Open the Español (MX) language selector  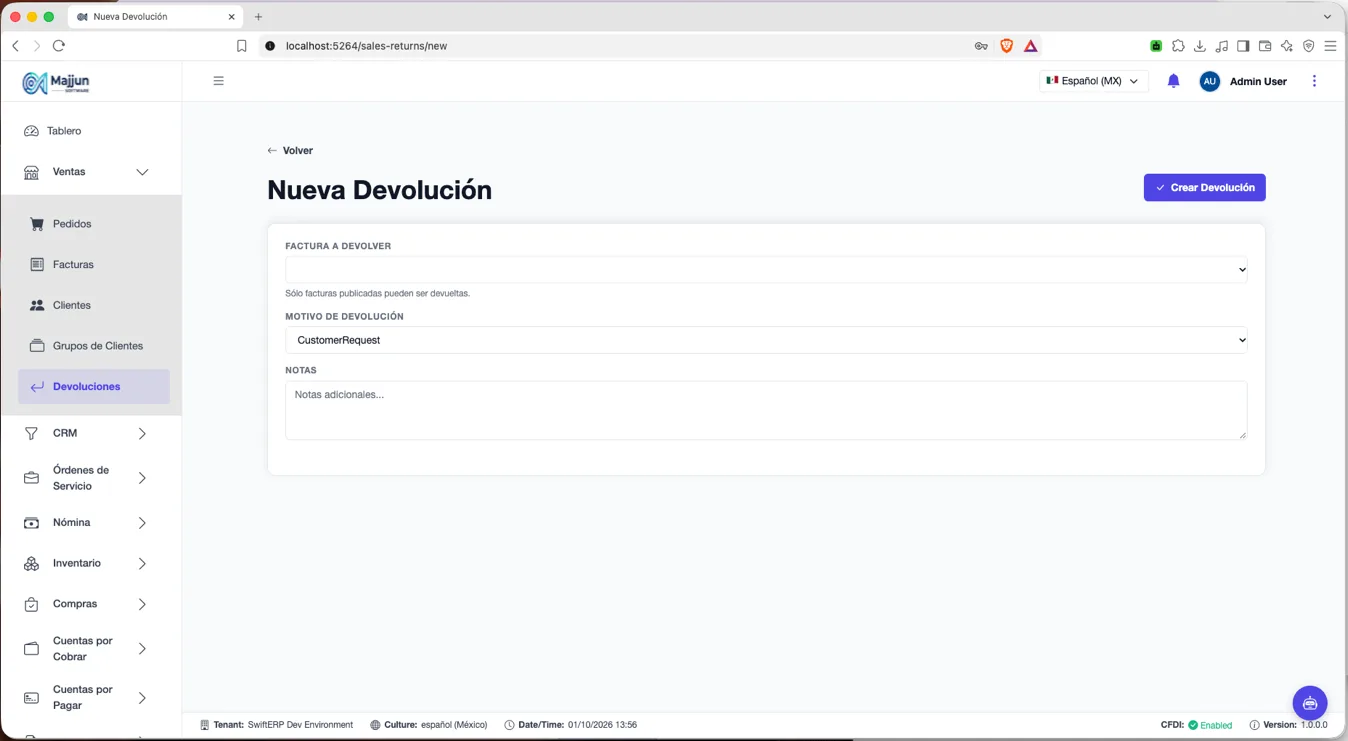[1093, 81]
